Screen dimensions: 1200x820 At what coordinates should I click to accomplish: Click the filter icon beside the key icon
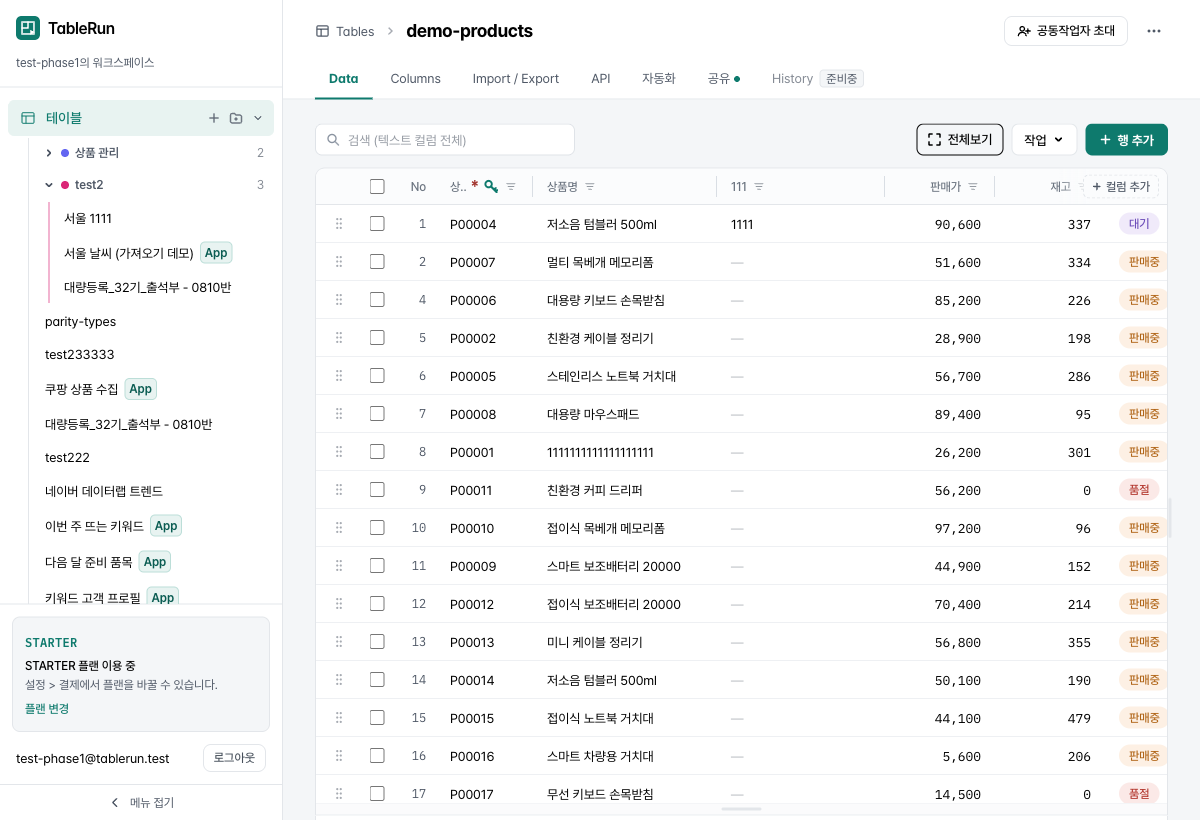click(x=511, y=187)
